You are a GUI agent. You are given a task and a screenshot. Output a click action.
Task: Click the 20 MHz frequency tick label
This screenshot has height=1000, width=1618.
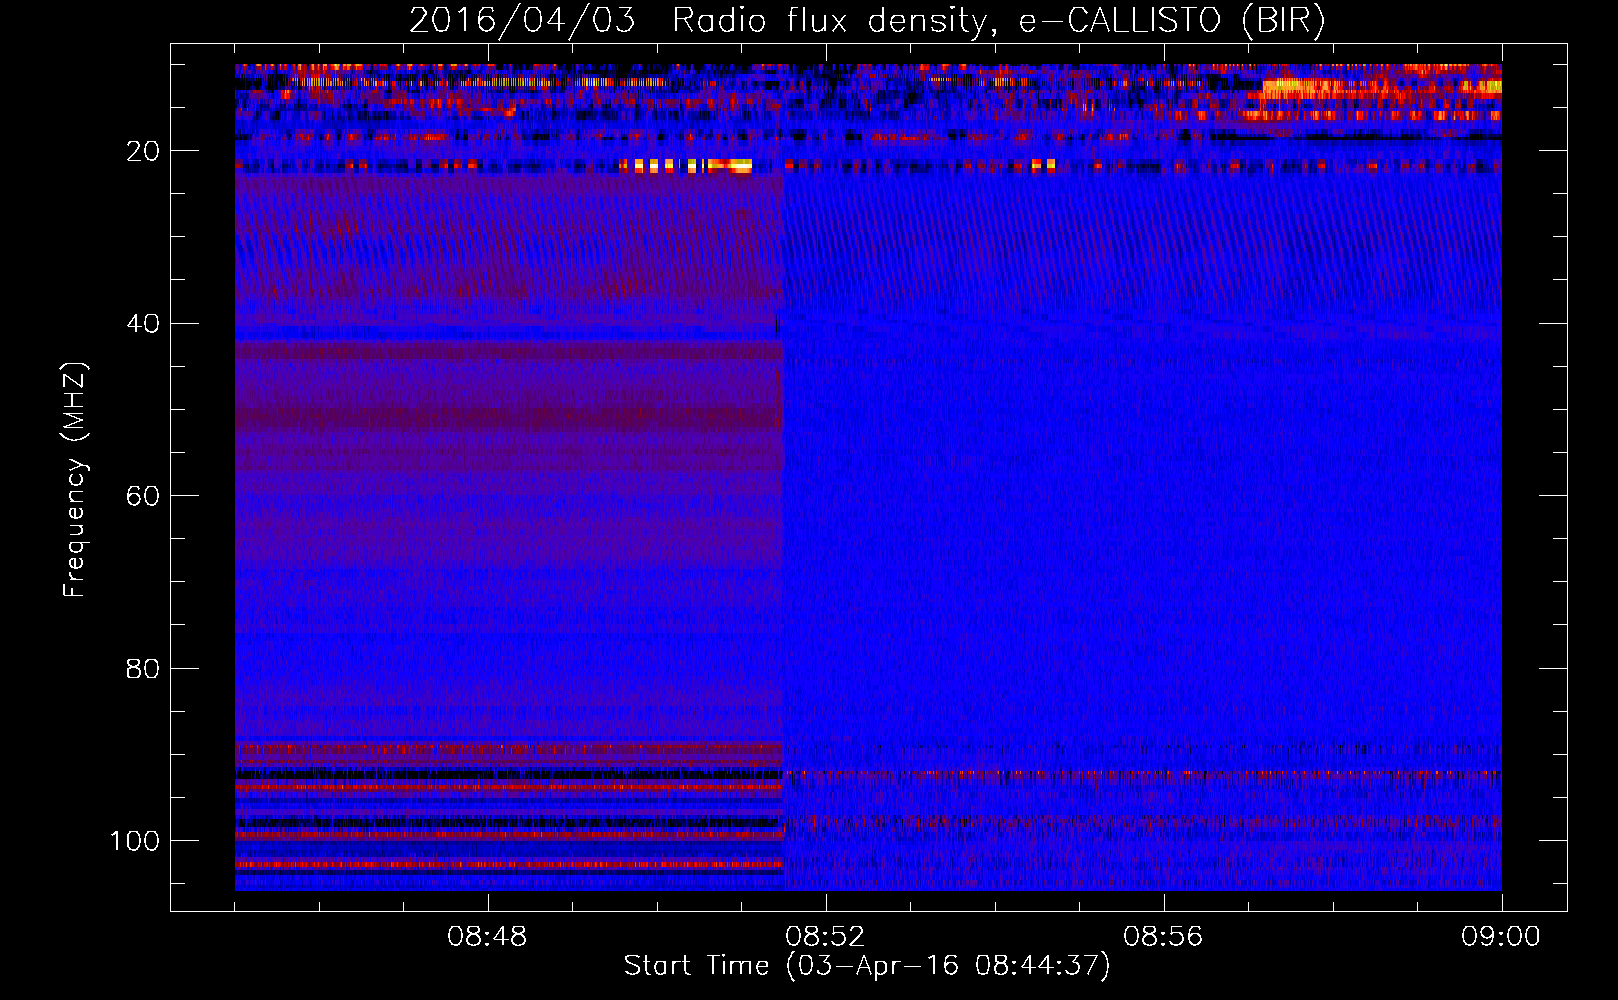click(143, 151)
